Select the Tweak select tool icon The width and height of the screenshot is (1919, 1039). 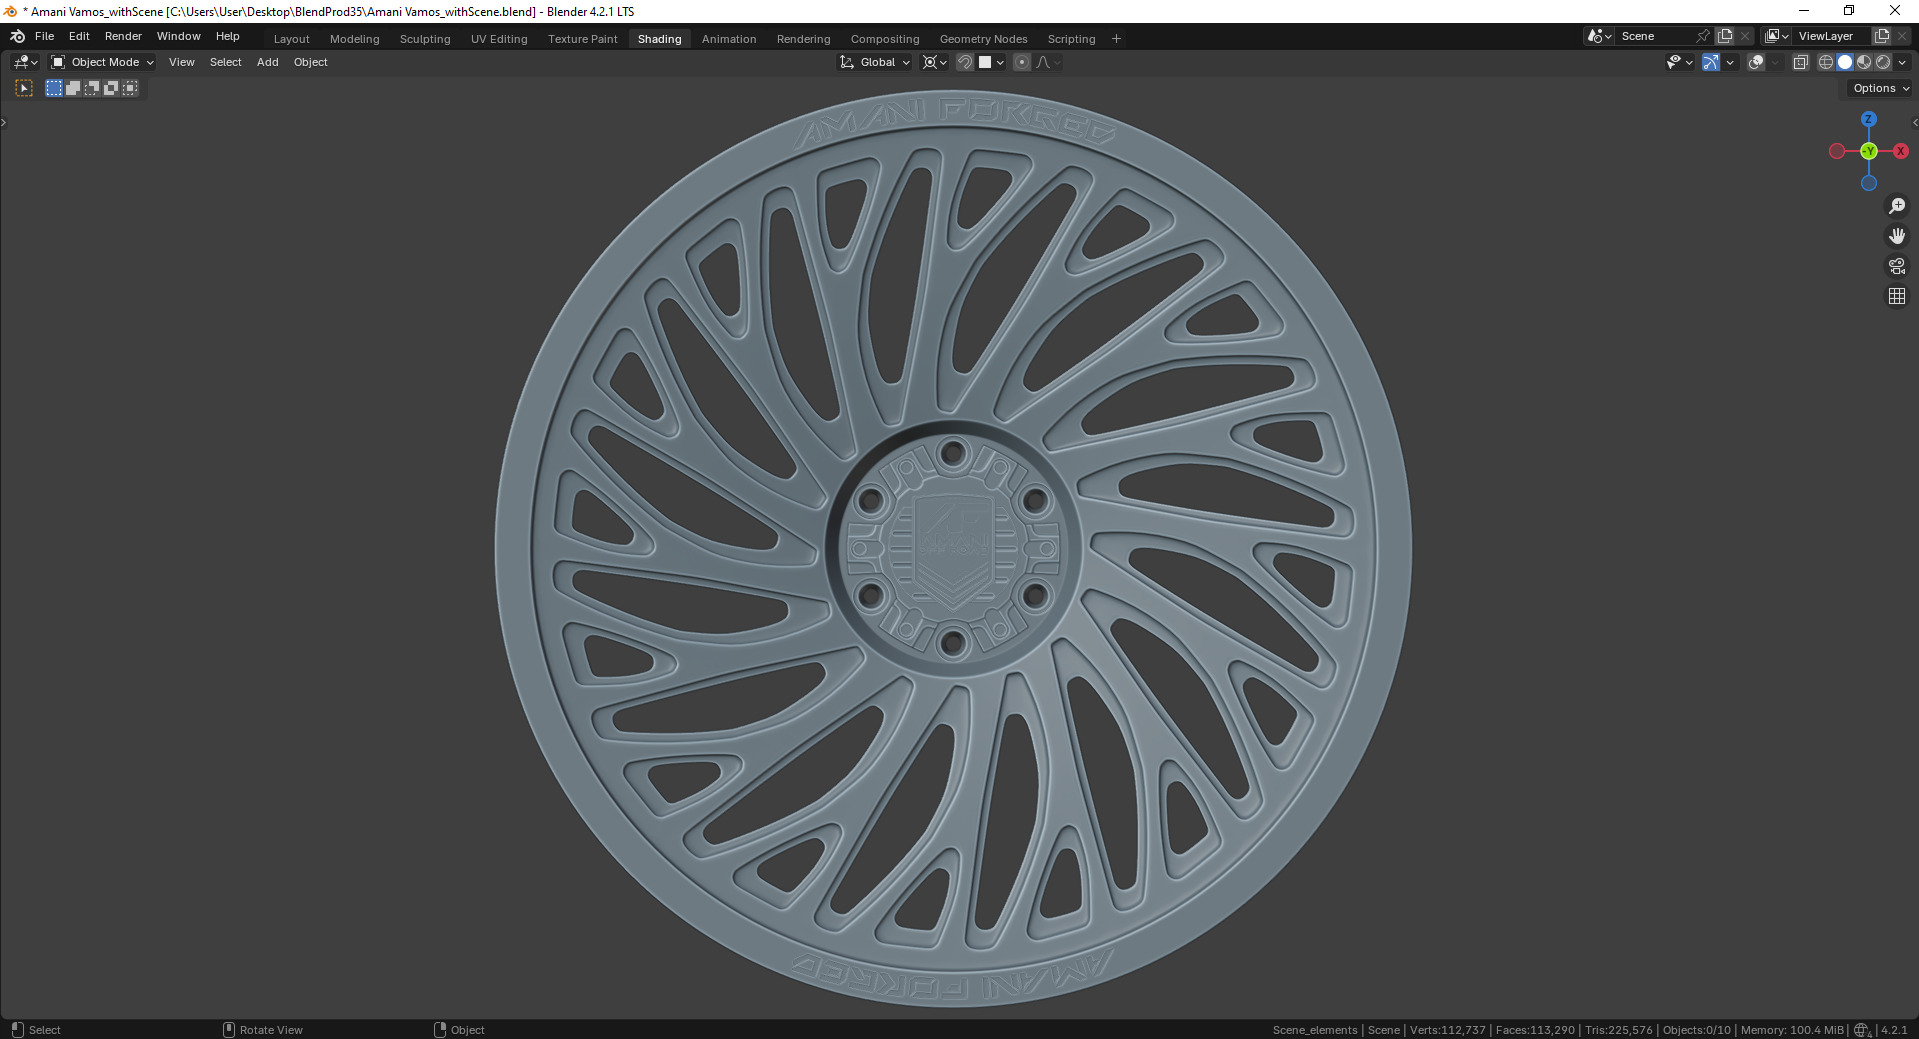[24, 88]
